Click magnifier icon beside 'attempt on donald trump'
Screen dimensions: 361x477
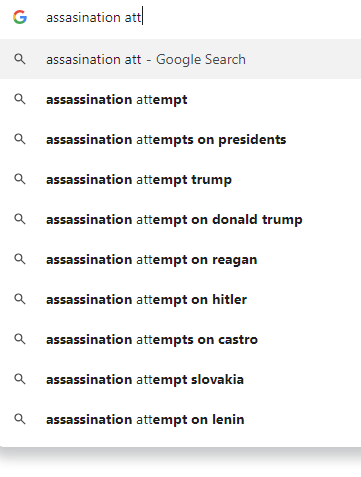point(20,219)
